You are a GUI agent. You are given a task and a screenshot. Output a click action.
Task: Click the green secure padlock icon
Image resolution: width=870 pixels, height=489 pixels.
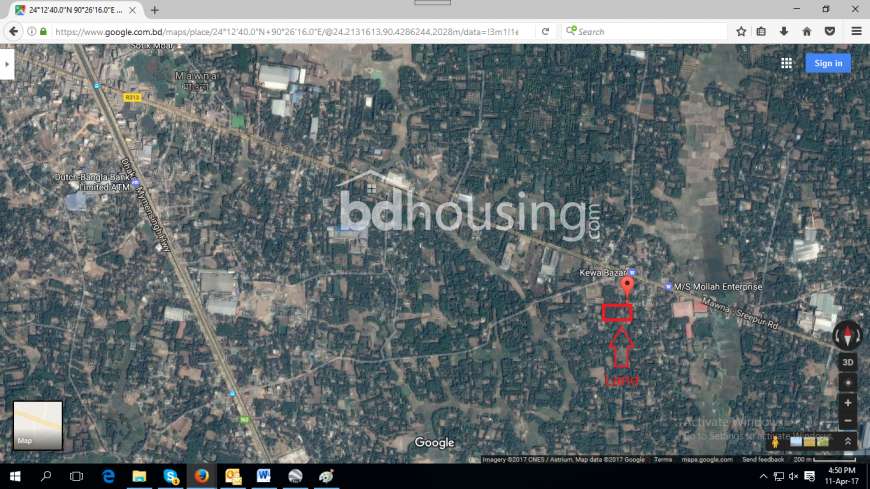[44, 32]
